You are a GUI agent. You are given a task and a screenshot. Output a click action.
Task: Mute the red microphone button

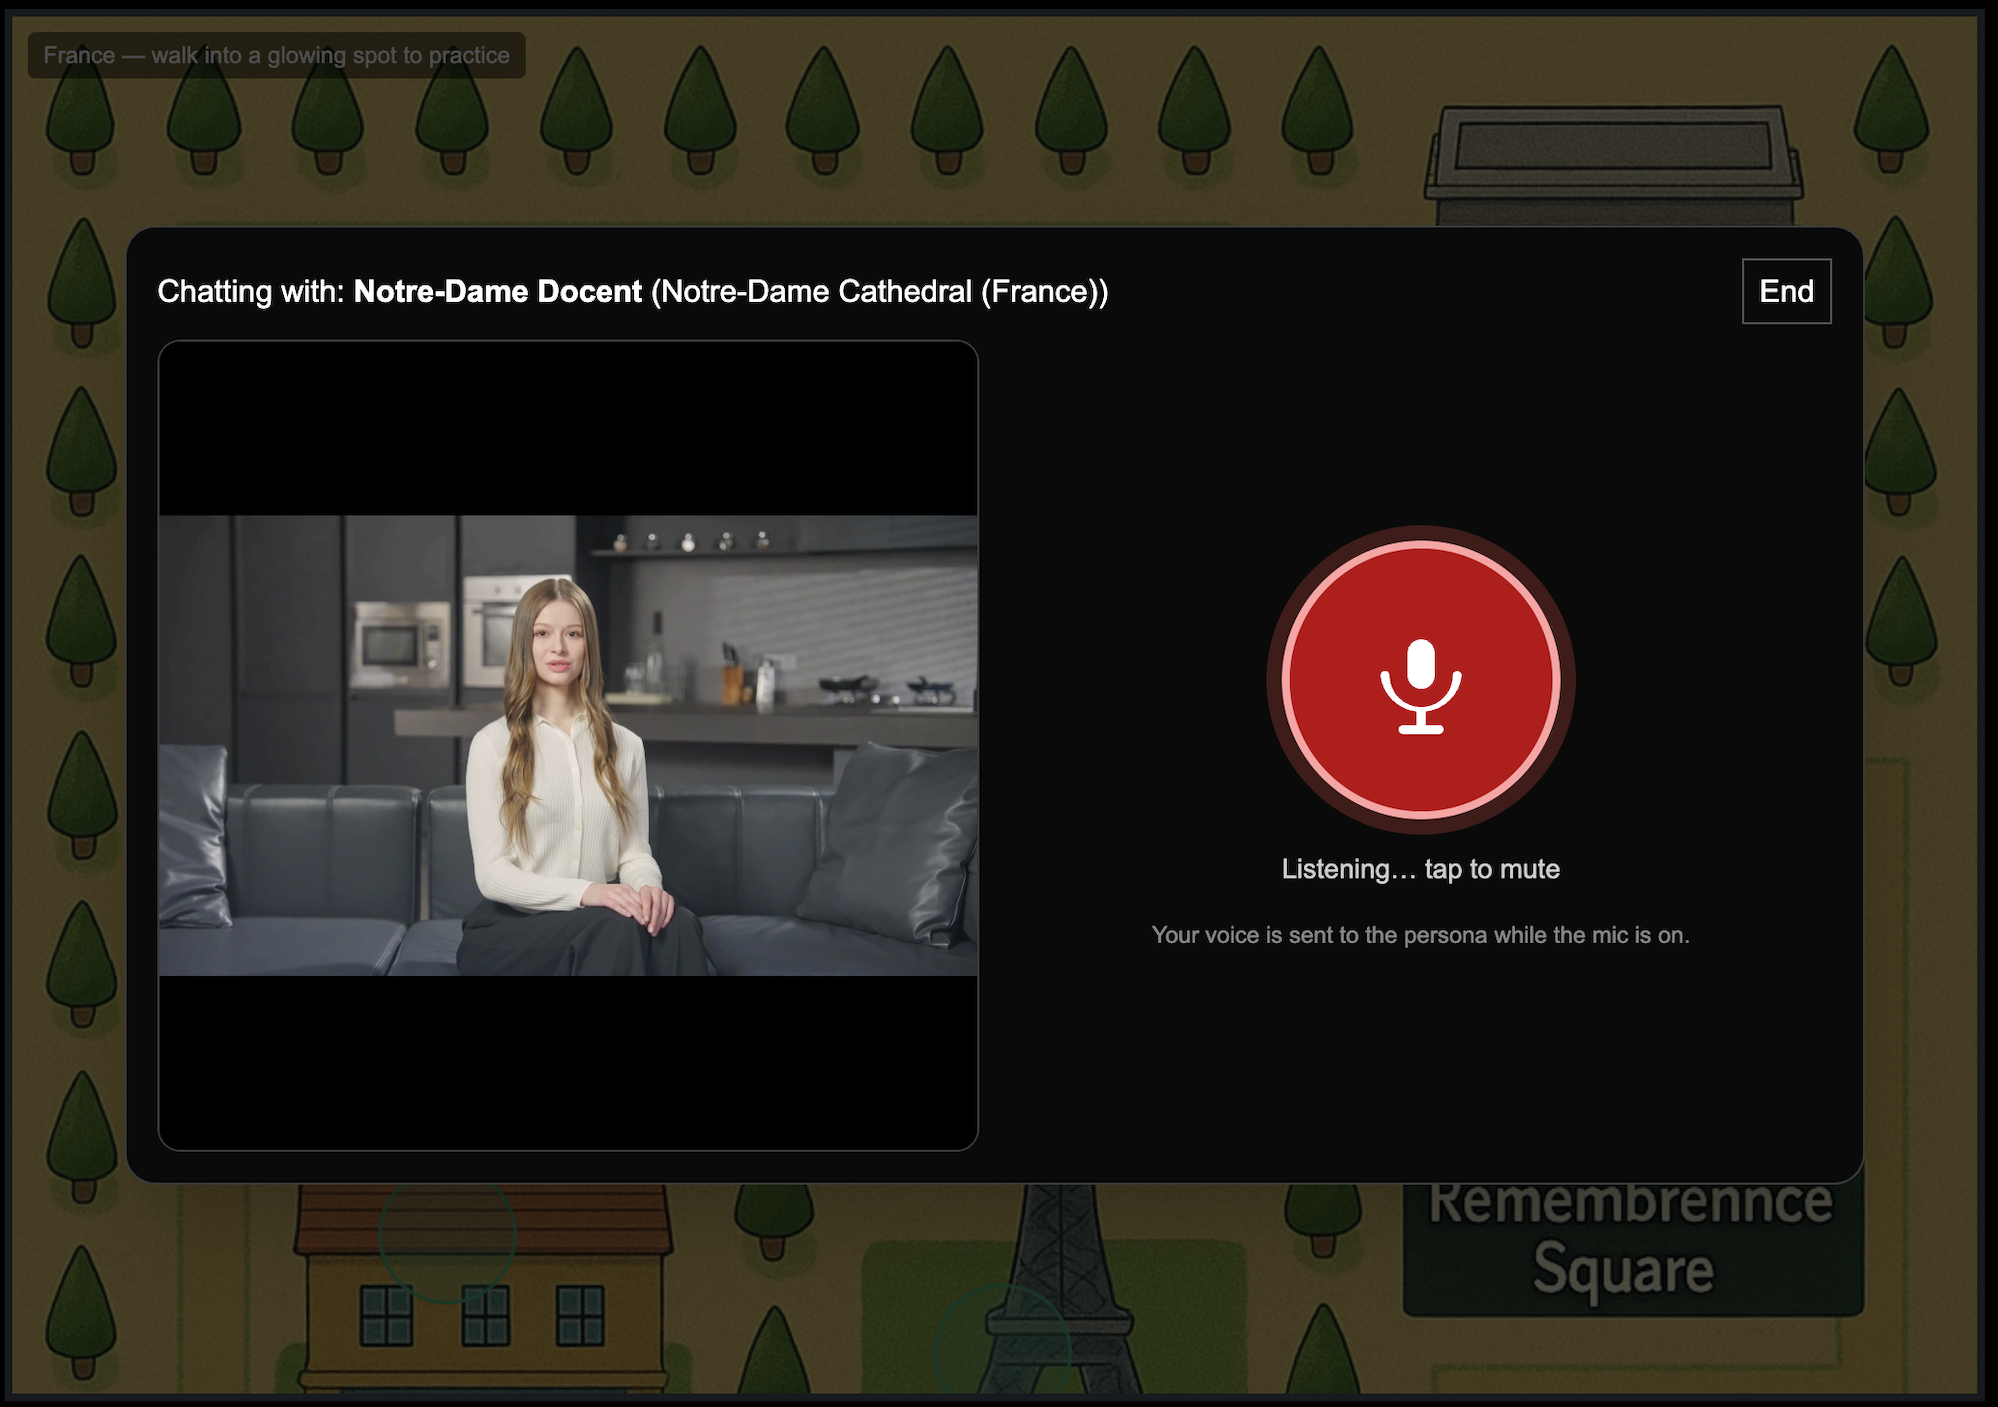tap(1420, 600)
